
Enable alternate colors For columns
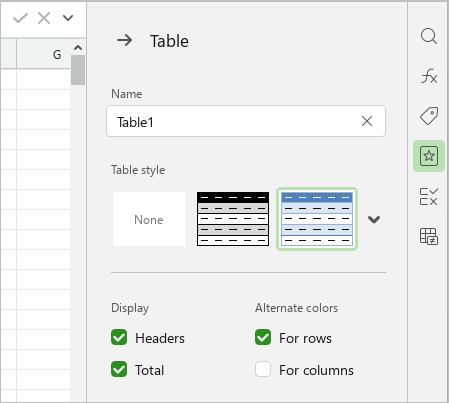263,369
